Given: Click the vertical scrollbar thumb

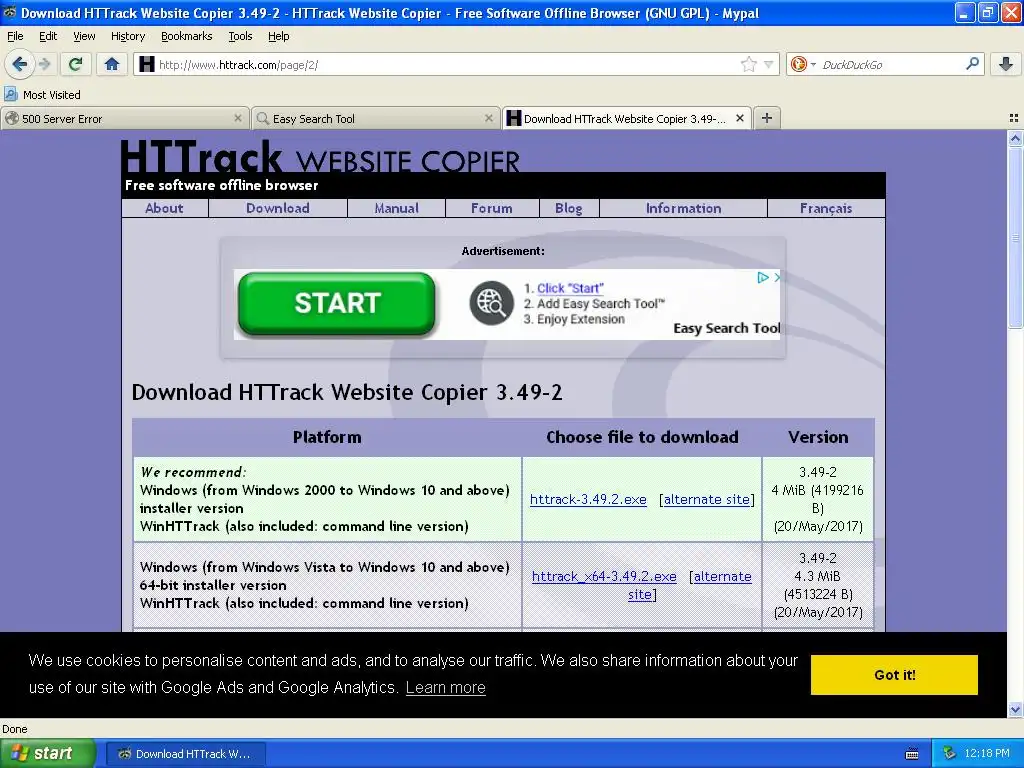Looking at the screenshot, I should click(1015, 237).
